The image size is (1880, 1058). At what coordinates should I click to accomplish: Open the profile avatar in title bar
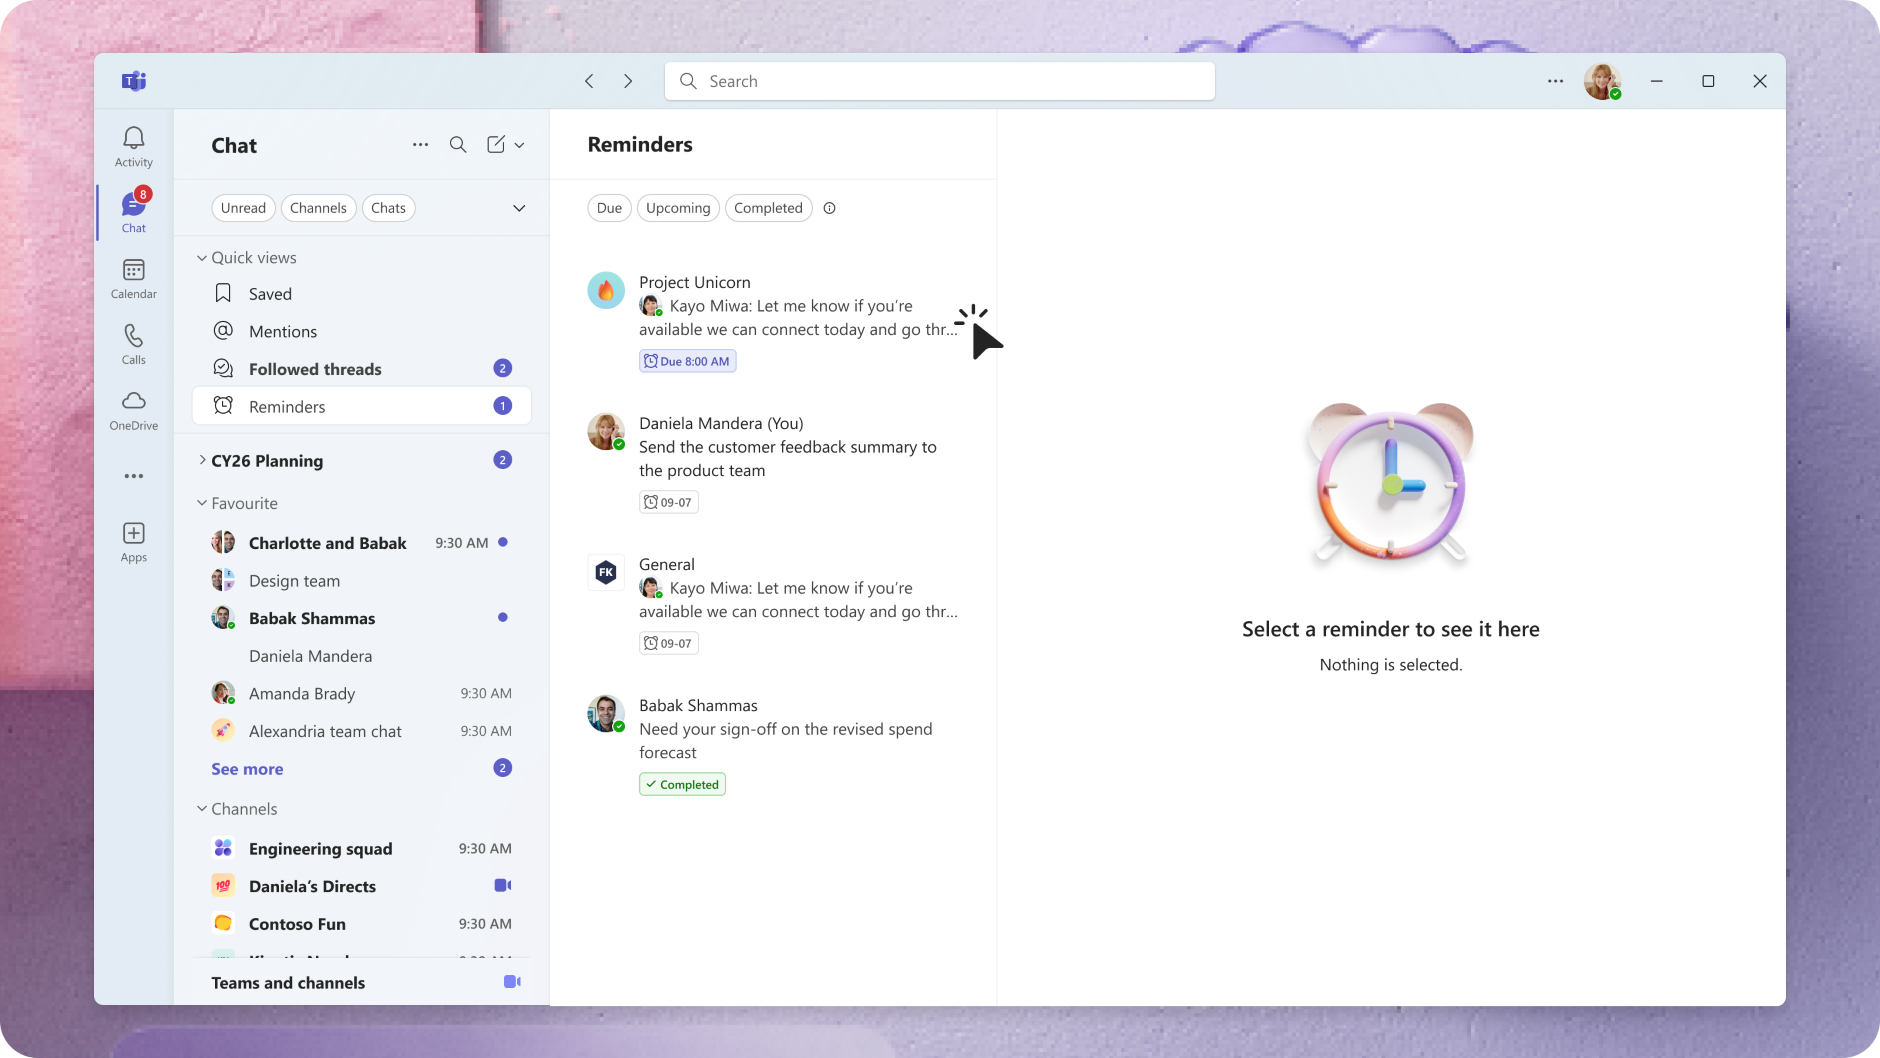[x=1602, y=81]
